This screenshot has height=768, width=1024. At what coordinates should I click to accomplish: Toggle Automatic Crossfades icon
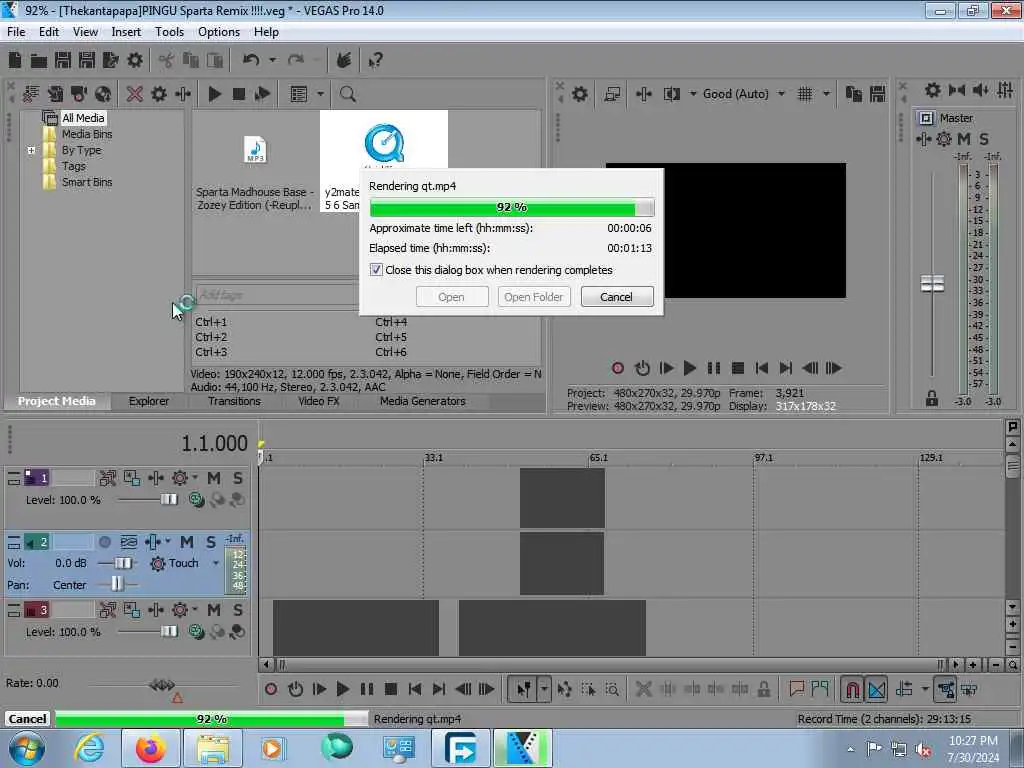pos(876,689)
